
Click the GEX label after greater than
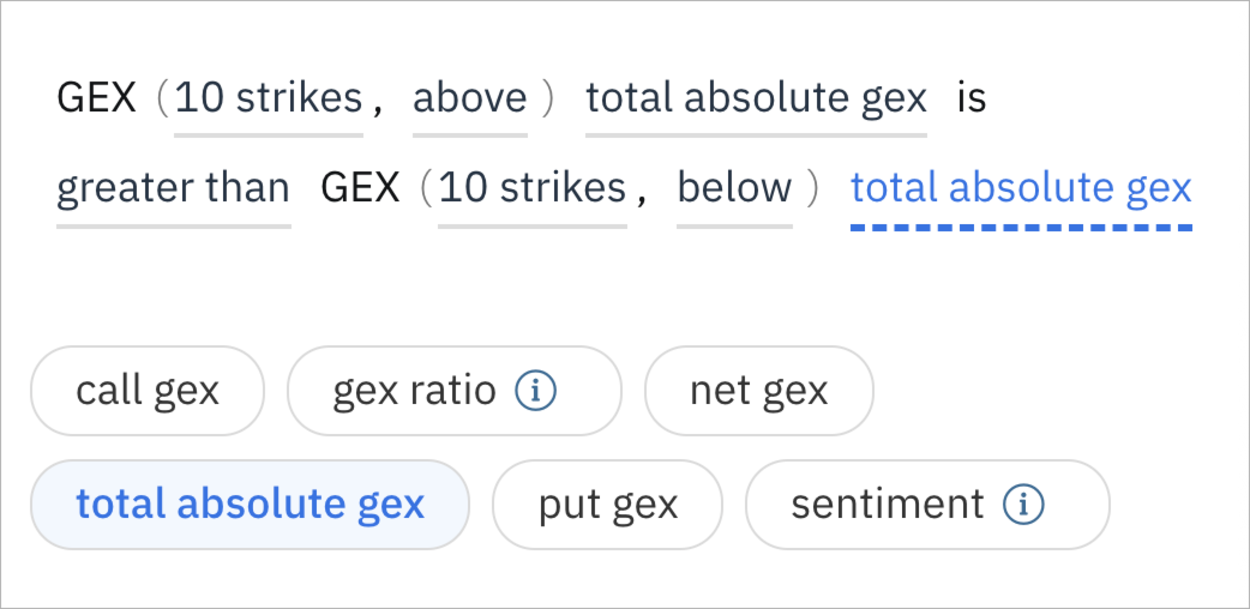[360, 188]
